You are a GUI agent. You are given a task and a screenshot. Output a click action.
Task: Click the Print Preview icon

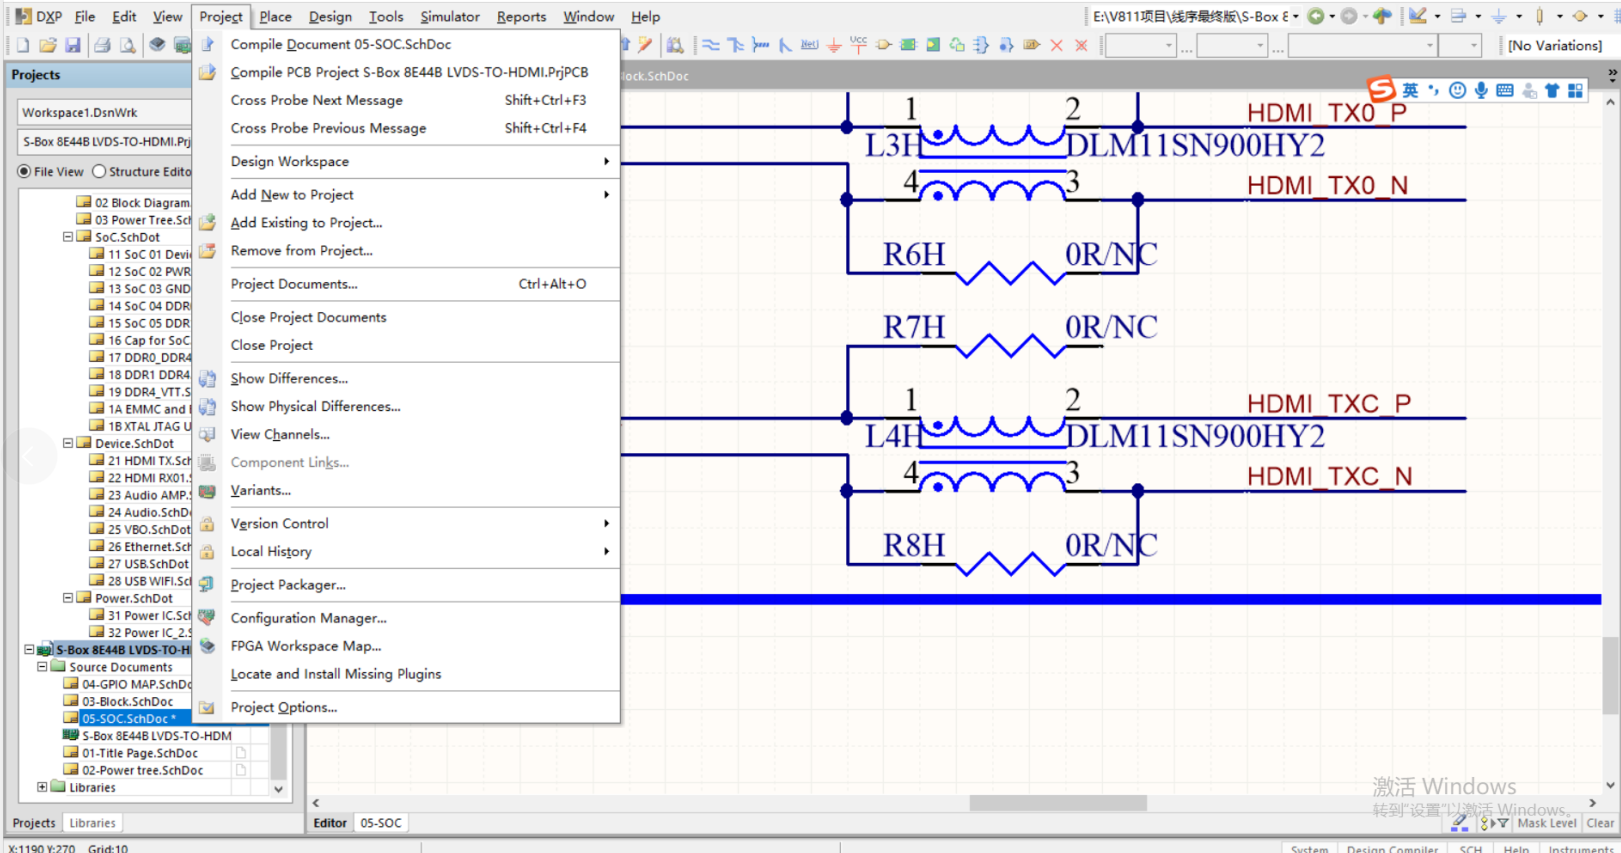tap(127, 45)
